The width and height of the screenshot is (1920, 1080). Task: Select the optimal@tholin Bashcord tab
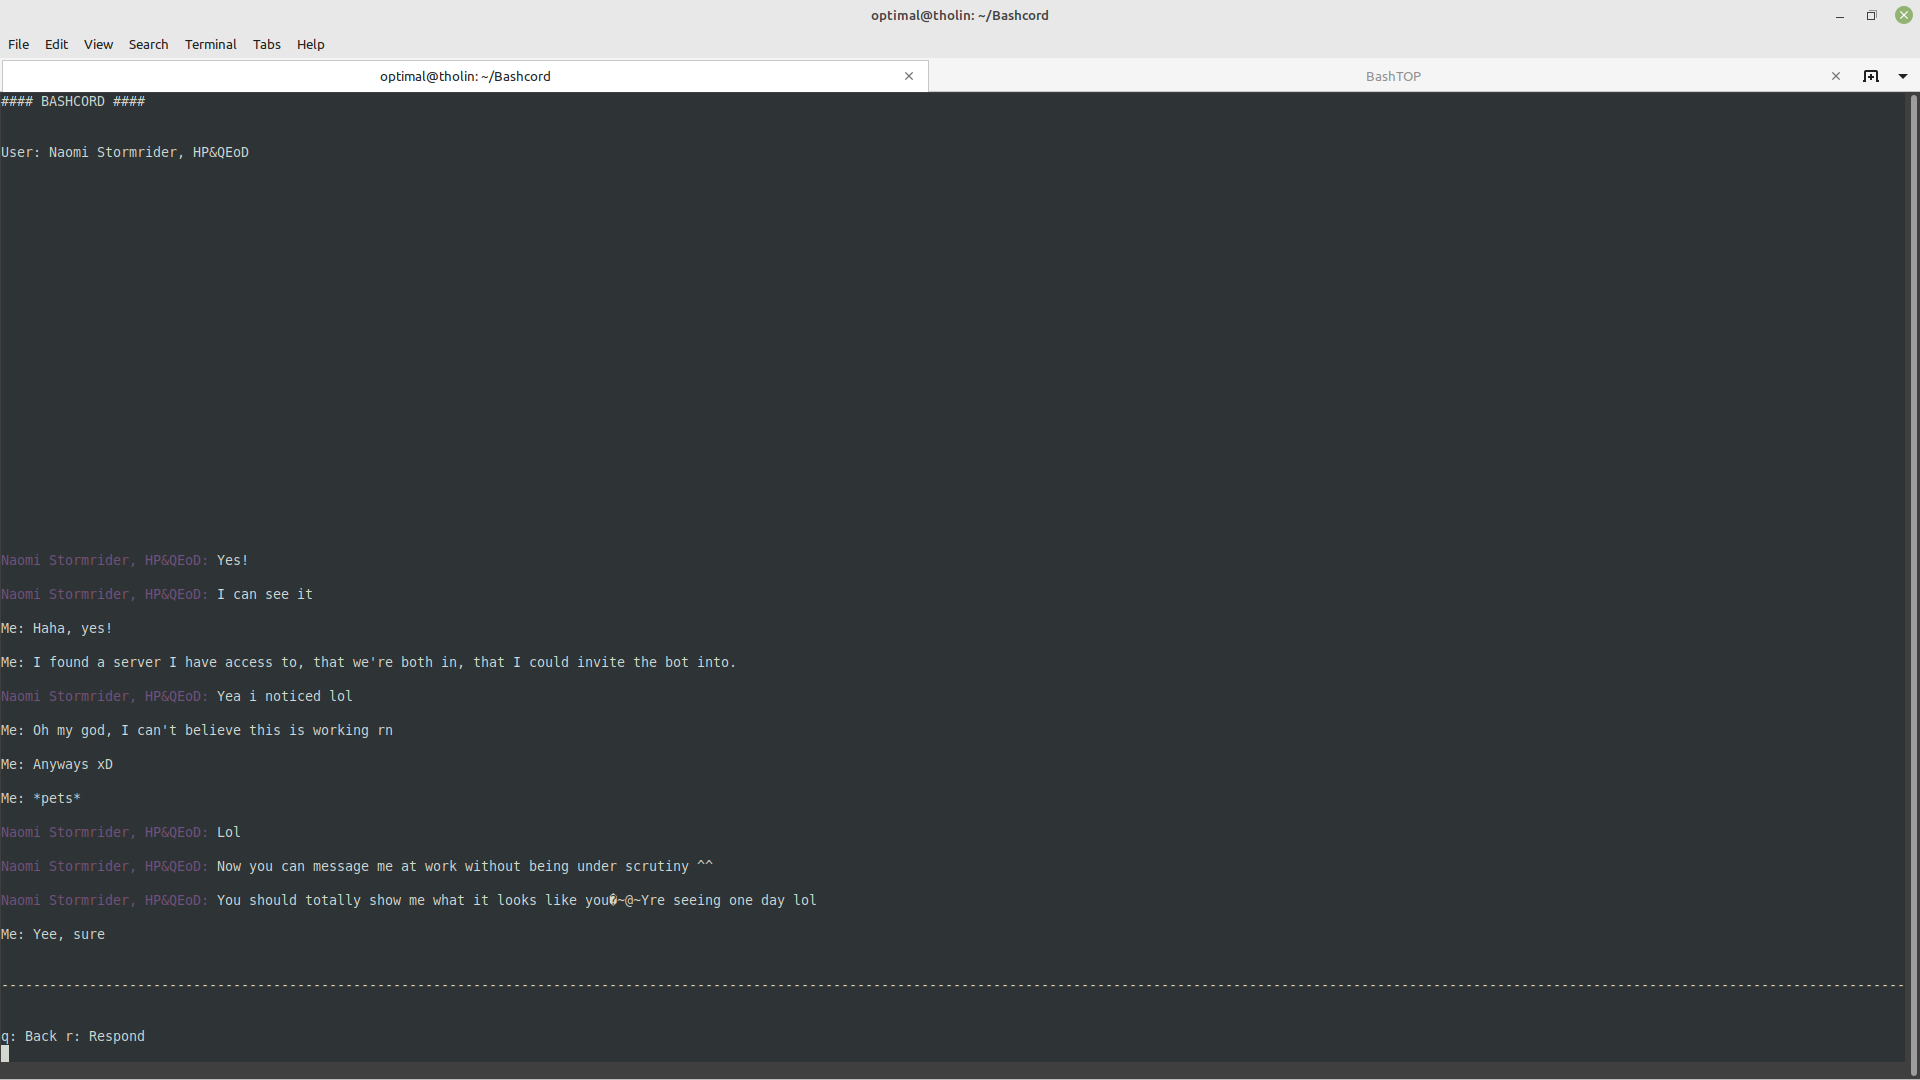(x=465, y=76)
